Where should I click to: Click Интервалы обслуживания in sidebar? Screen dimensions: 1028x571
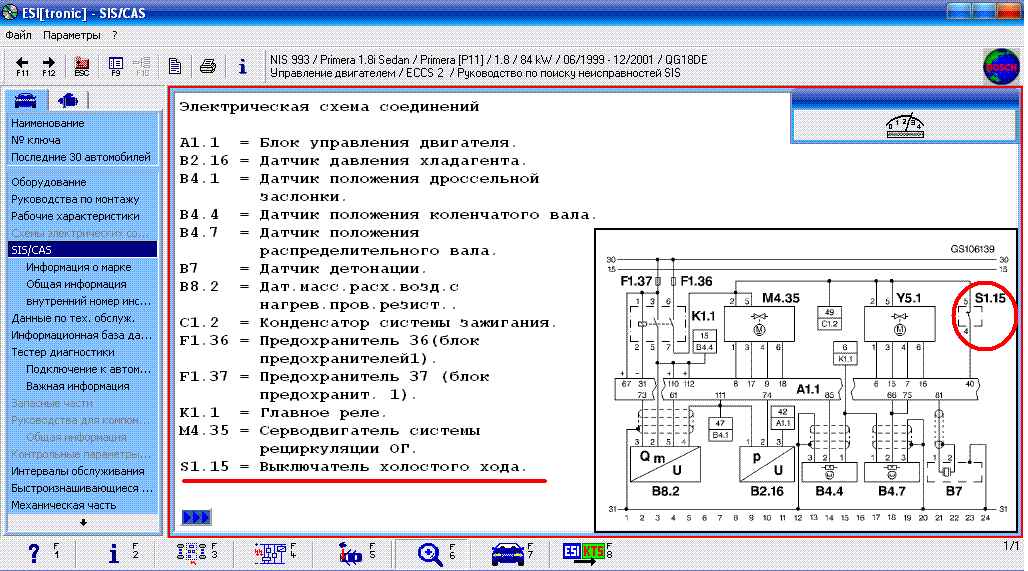pyautogui.click(x=78, y=471)
